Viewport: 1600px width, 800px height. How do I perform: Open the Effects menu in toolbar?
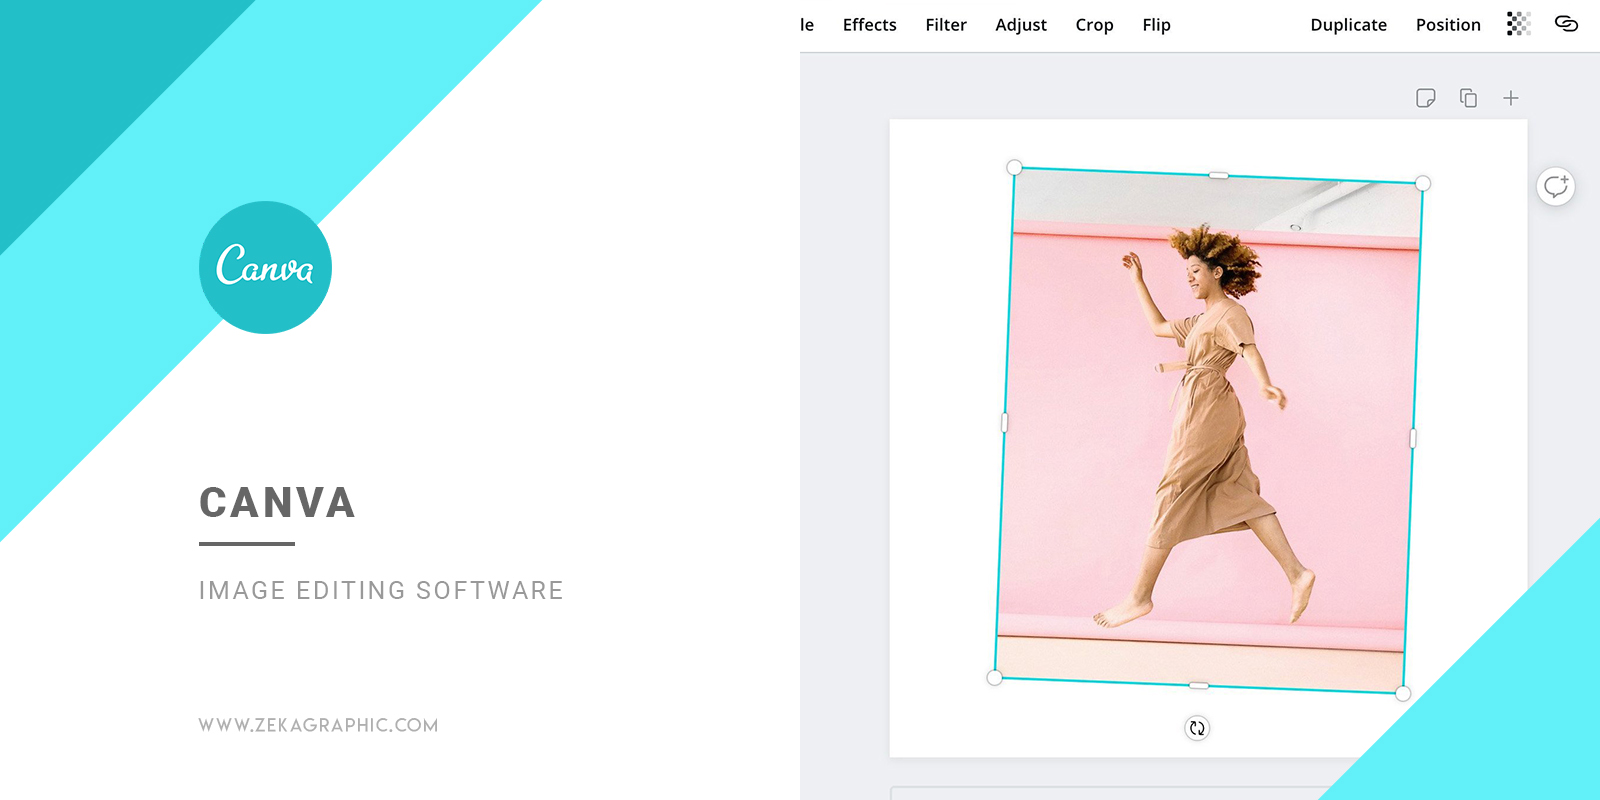pos(869,25)
